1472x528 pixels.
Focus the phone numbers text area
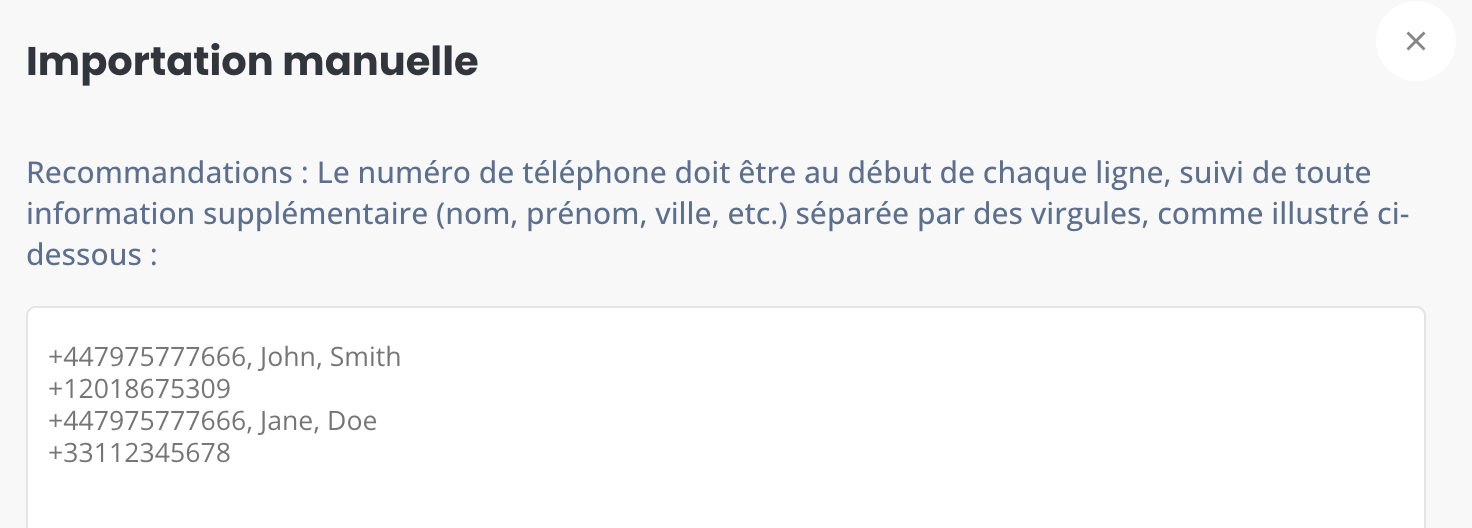[x=726, y=417]
